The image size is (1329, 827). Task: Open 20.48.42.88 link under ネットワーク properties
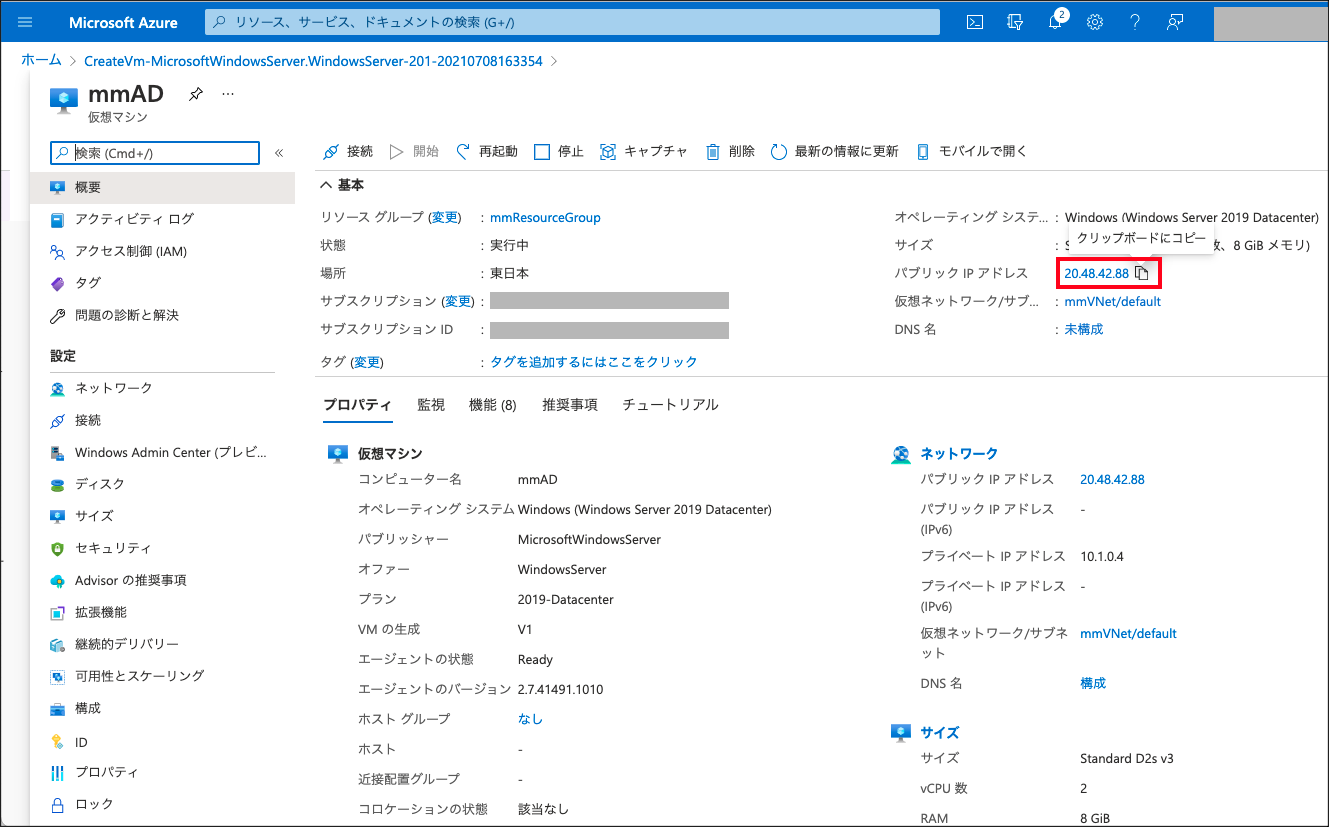(x=1112, y=479)
